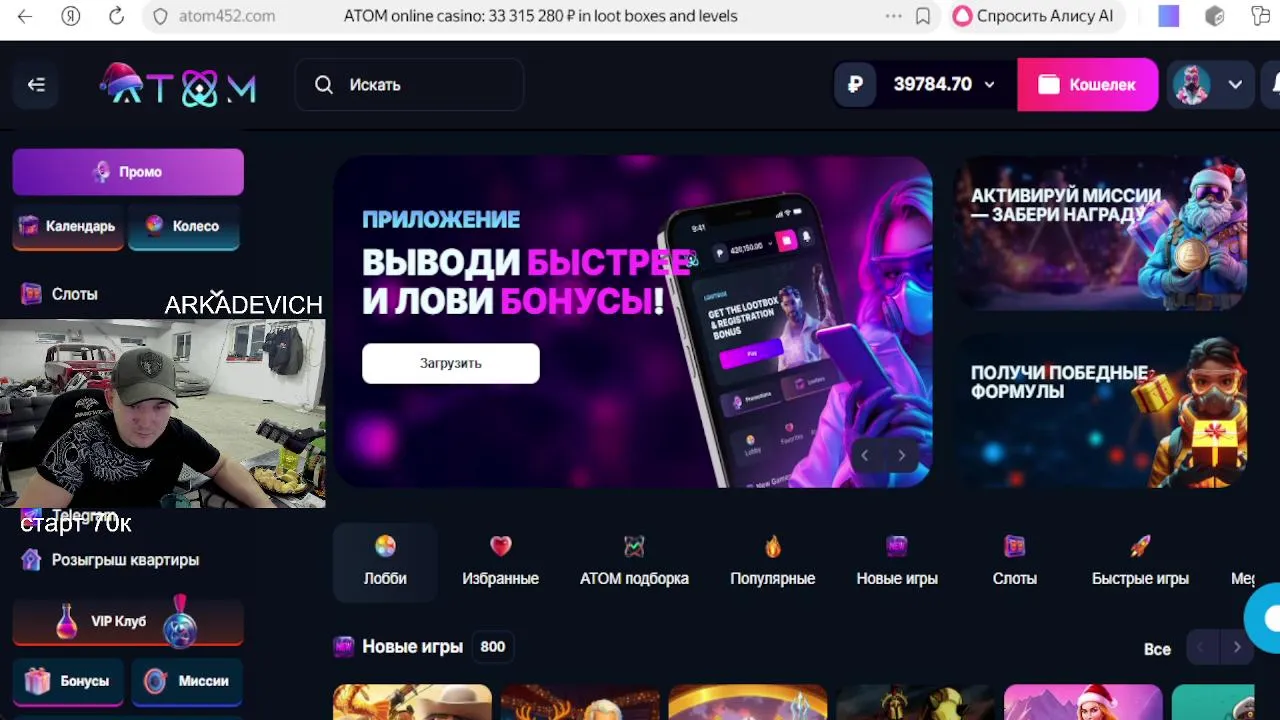This screenshot has width=1280, height=720.
Task: Click the Загрузить button on the banner
Action: point(451,363)
